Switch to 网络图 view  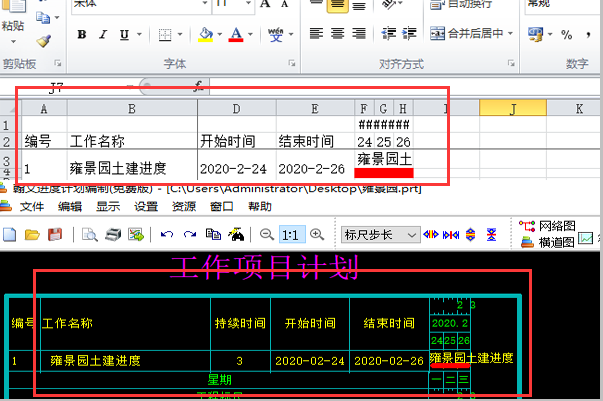pyautogui.click(x=547, y=226)
